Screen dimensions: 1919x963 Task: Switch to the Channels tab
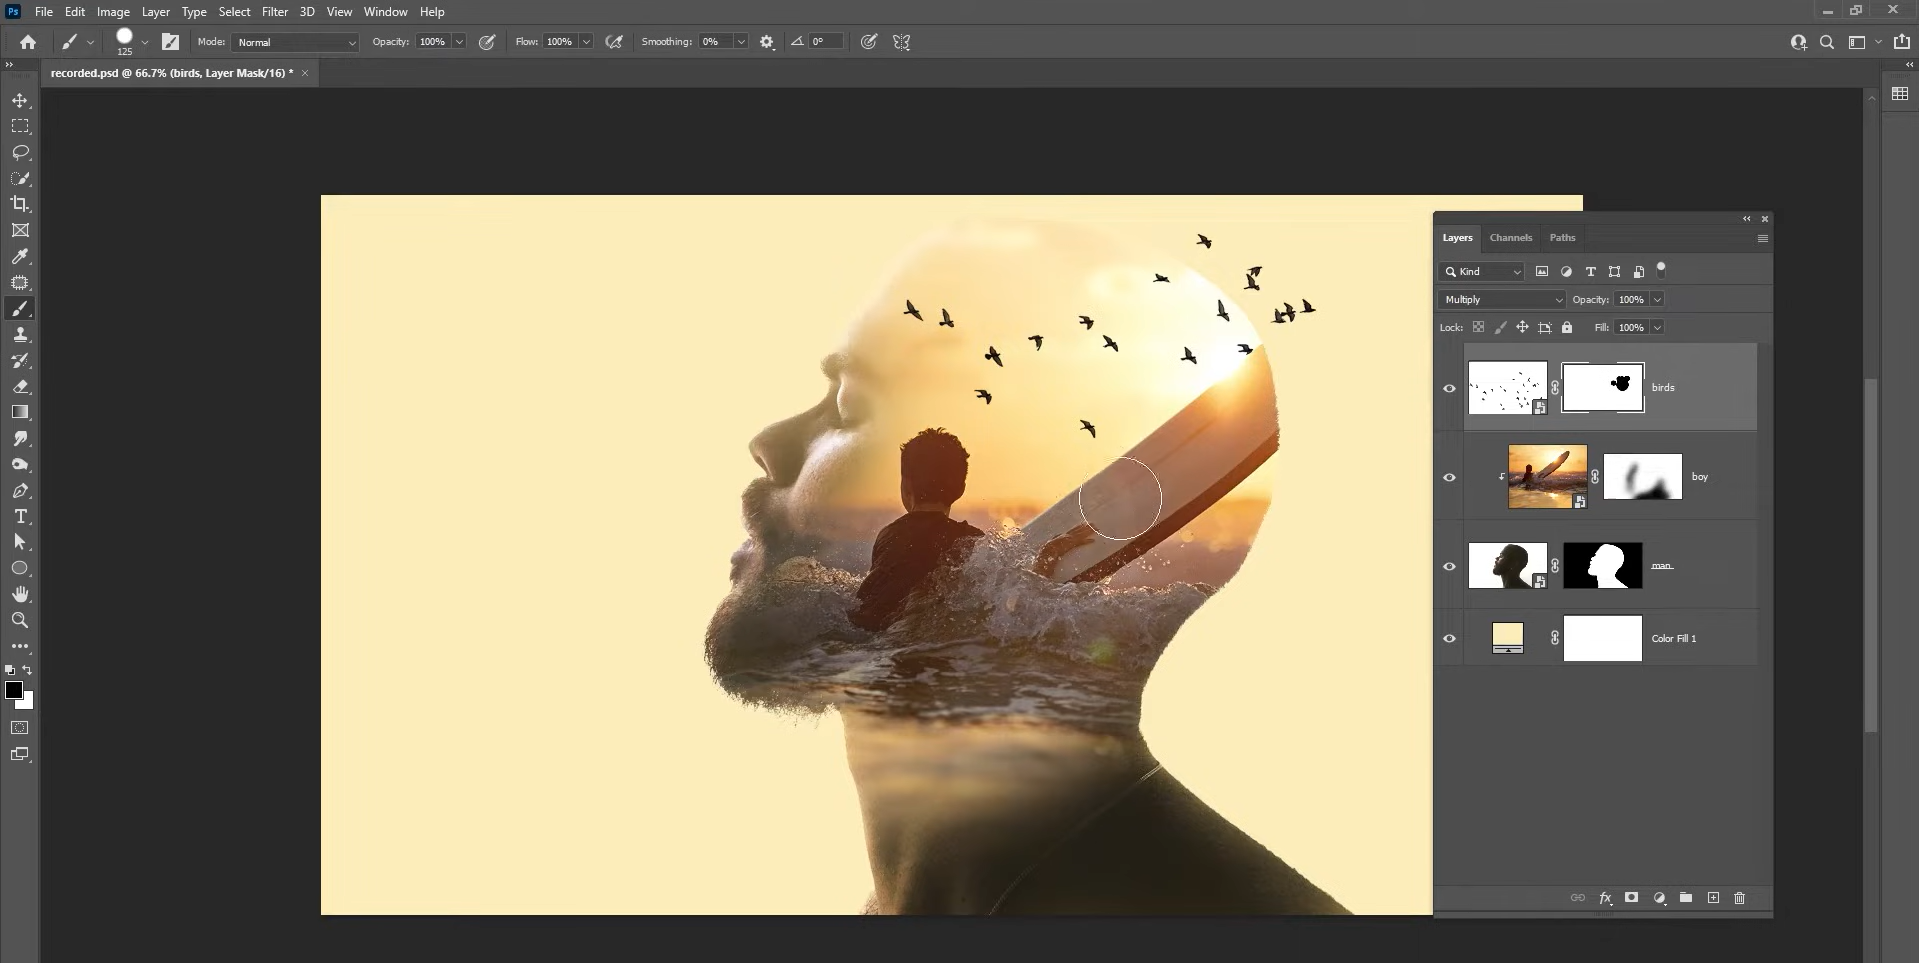(x=1510, y=237)
